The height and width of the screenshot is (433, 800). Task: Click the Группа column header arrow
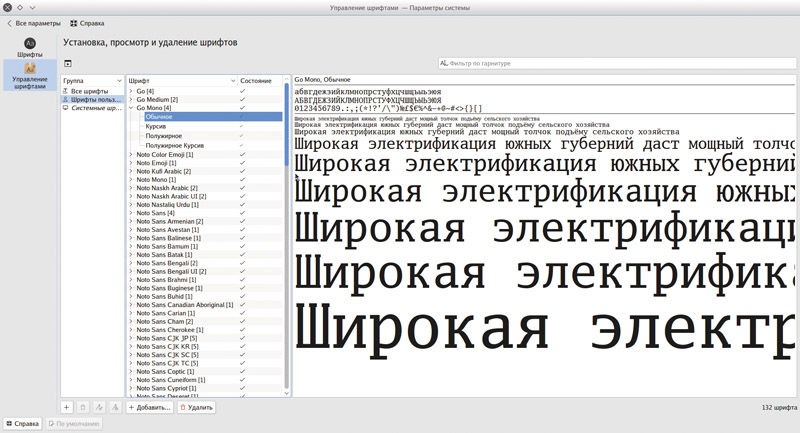119,81
